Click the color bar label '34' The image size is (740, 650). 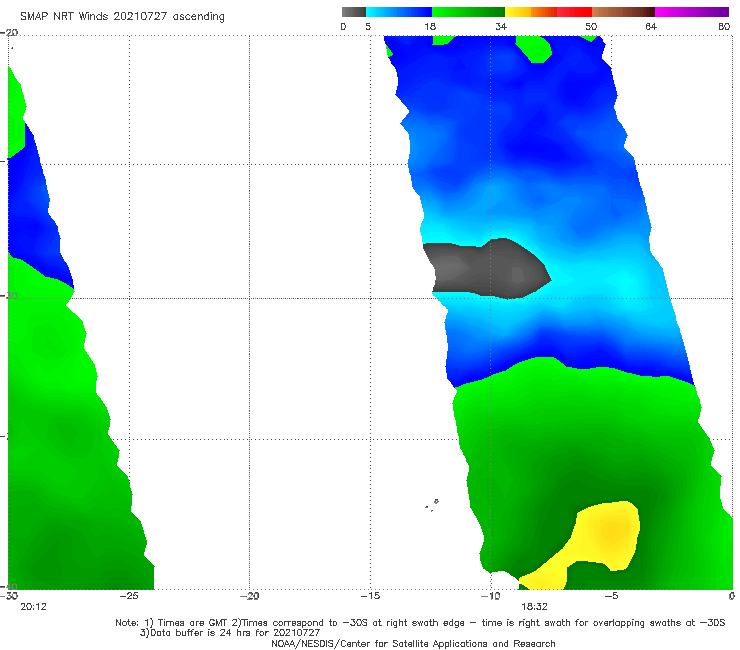501,26
